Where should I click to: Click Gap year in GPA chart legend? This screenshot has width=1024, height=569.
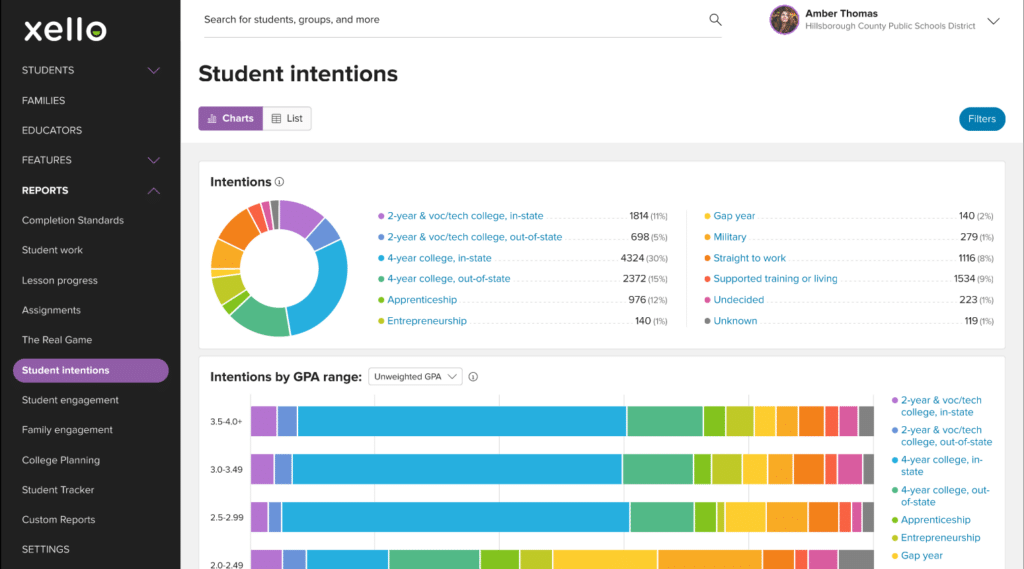[x=921, y=556]
